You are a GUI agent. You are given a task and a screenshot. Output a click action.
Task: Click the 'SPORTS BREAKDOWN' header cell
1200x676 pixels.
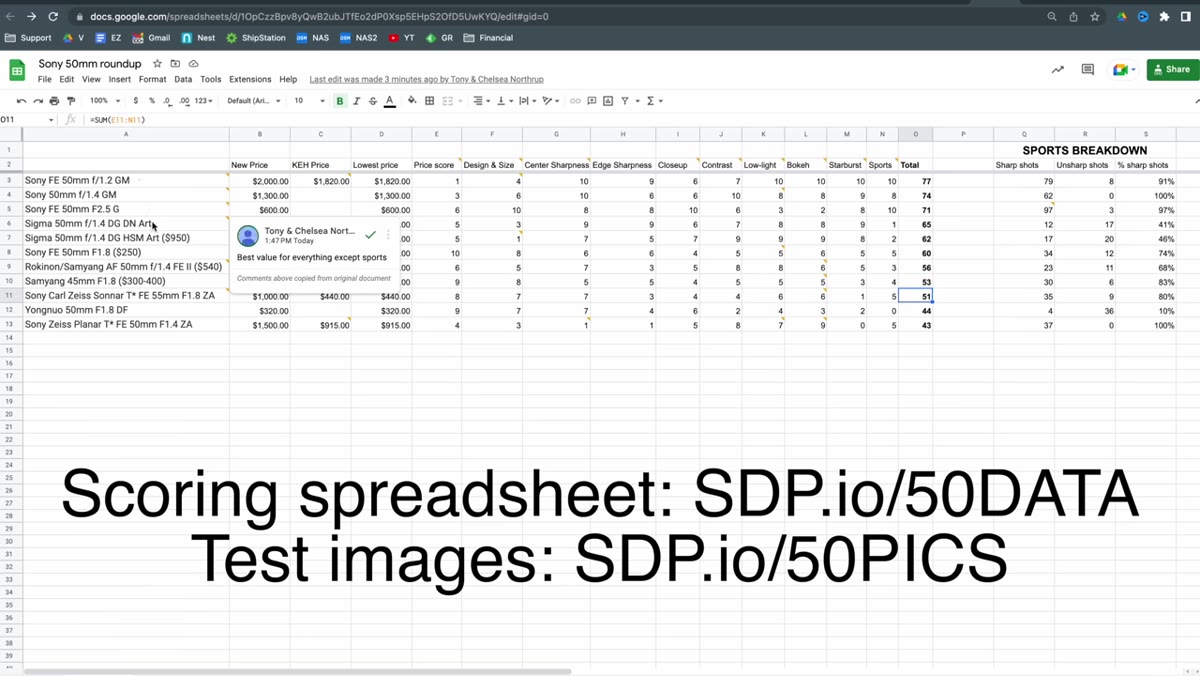coord(1084,150)
